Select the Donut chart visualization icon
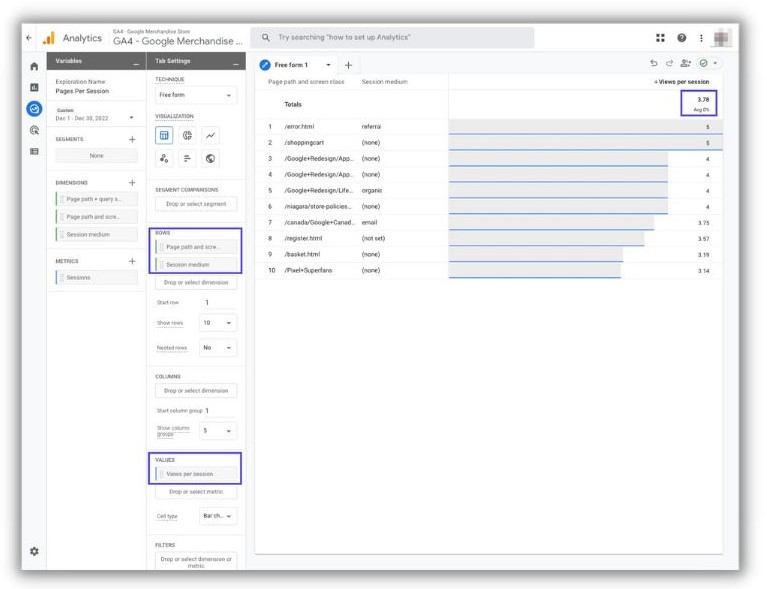767x589 pixels. click(187, 136)
